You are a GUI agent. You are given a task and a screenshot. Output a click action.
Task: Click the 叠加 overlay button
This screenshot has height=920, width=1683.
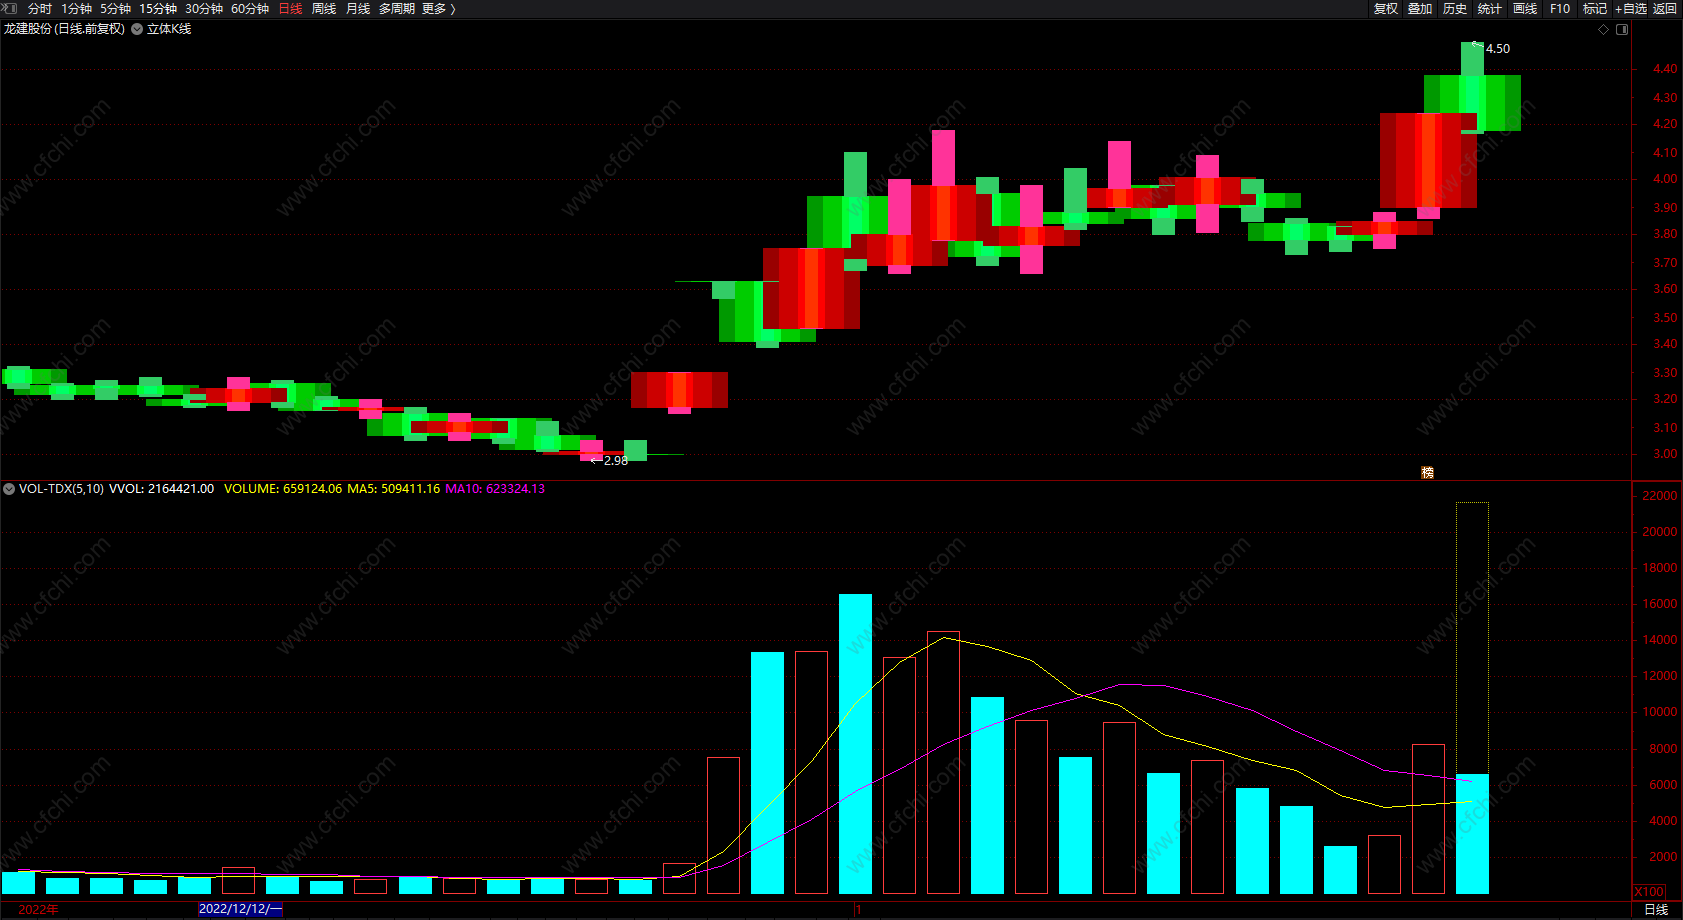tap(1420, 9)
